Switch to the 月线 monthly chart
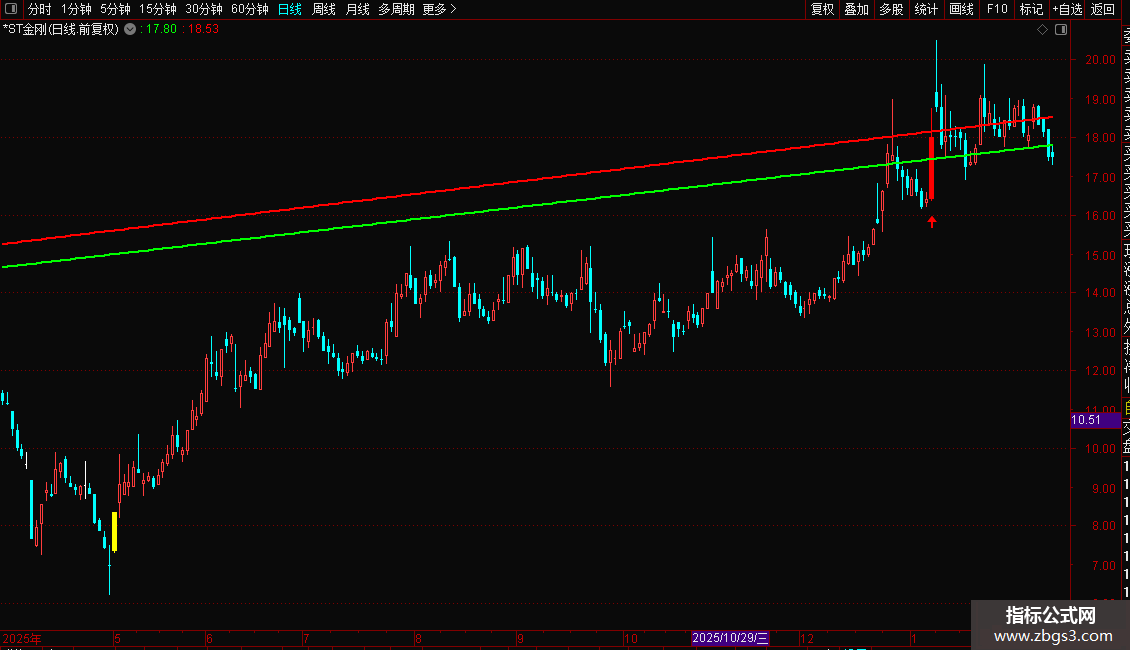The width and height of the screenshot is (1130, 650). click(357, 9)
